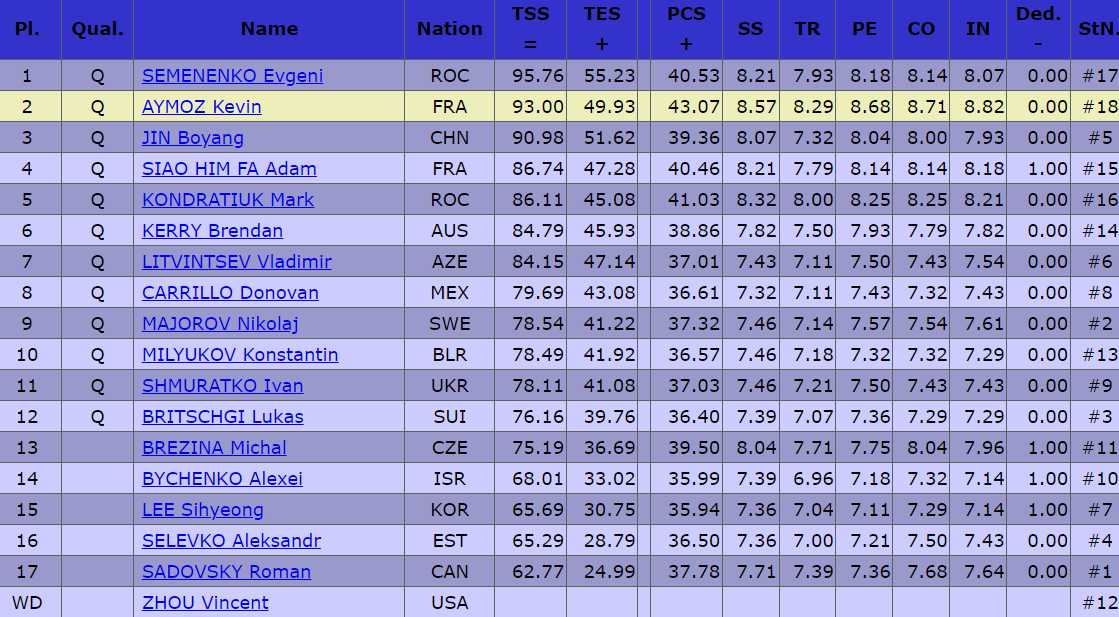Open SEMENENKO Evgeni's skater link
Screen dimensions: 1119x617
232,76
